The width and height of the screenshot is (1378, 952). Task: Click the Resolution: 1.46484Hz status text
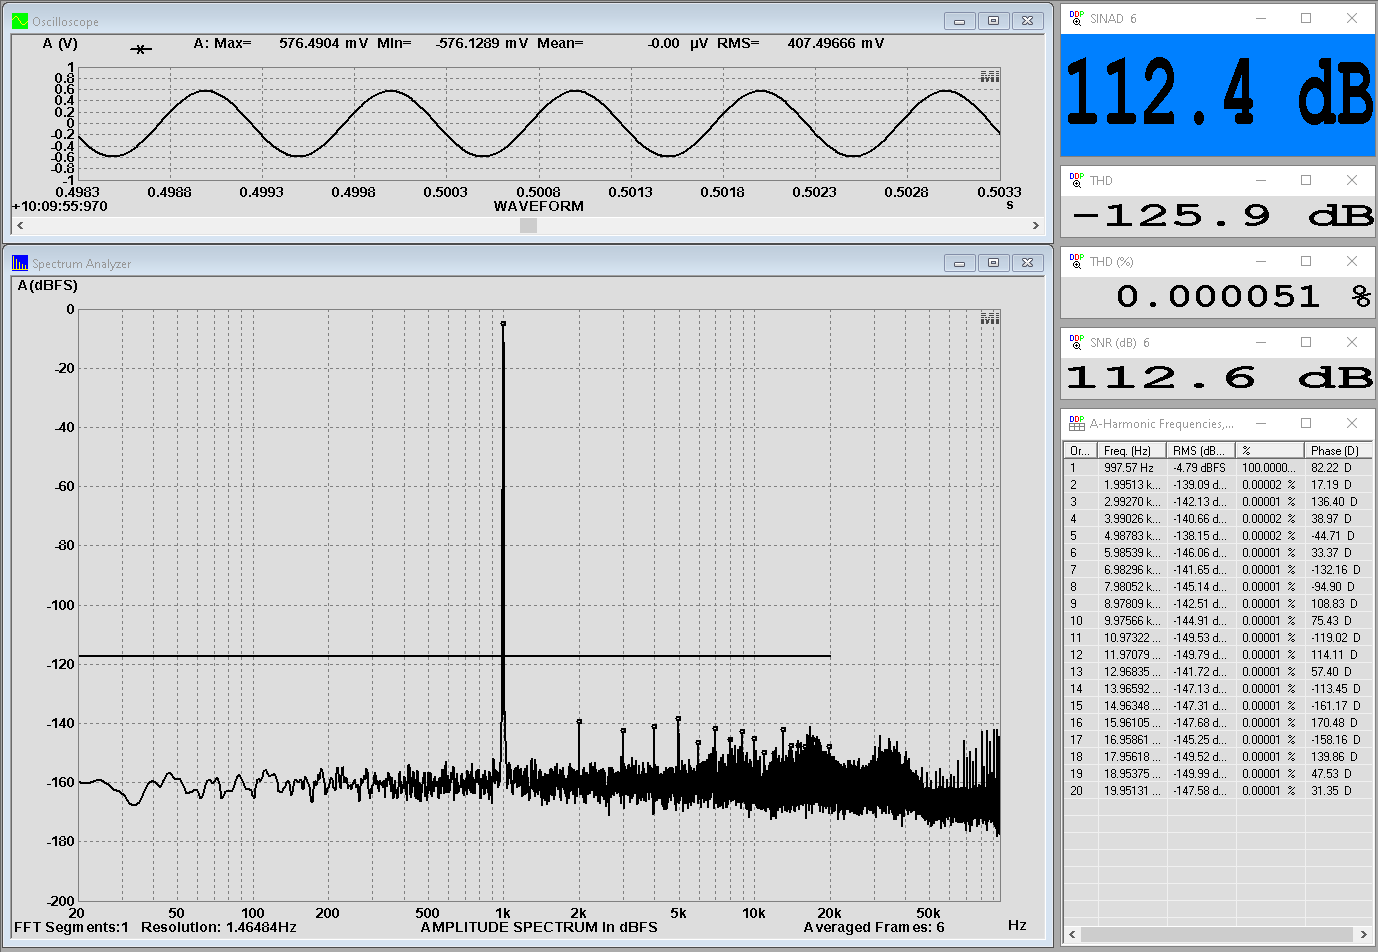click(x=219, y=927)
